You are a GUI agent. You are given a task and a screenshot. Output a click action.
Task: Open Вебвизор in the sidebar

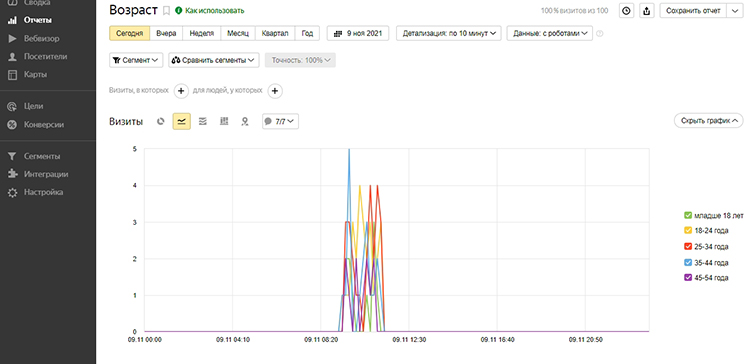click(x=42, y=39)
